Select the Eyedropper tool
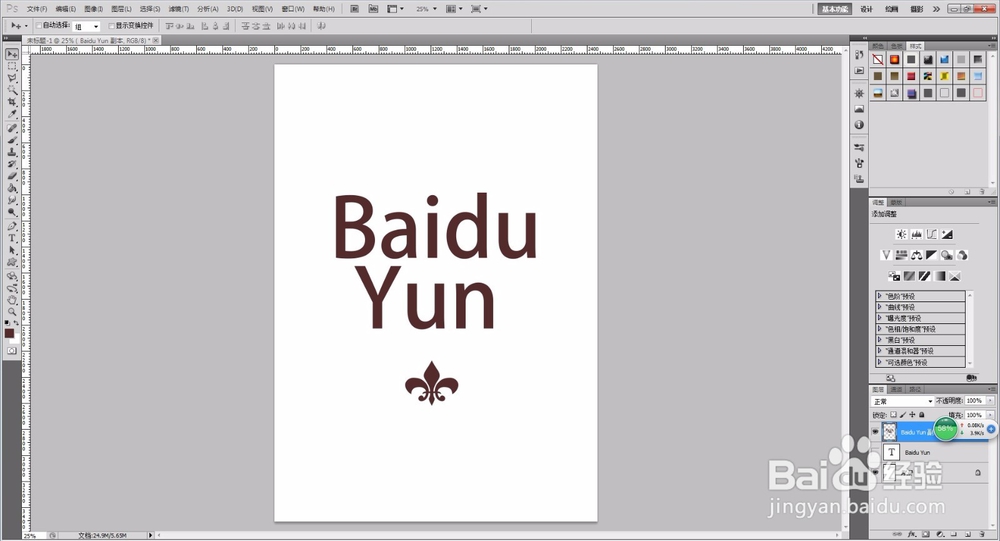The image size is (1000, 541). pyautogui.click(x=12, y=115)
